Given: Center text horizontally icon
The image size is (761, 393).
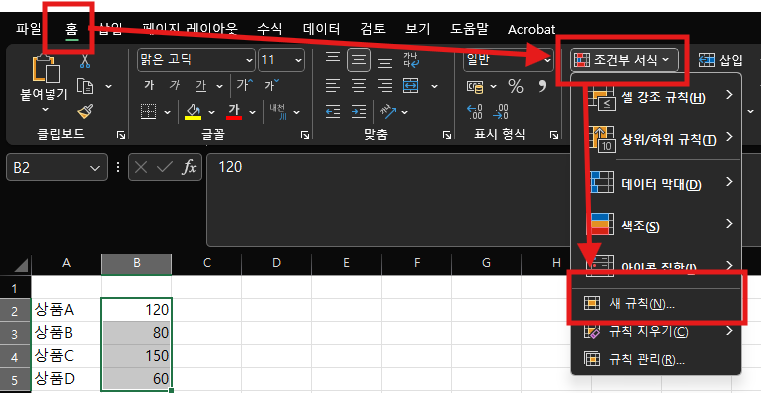Looking at the screenshot, I should click(359, 86).
